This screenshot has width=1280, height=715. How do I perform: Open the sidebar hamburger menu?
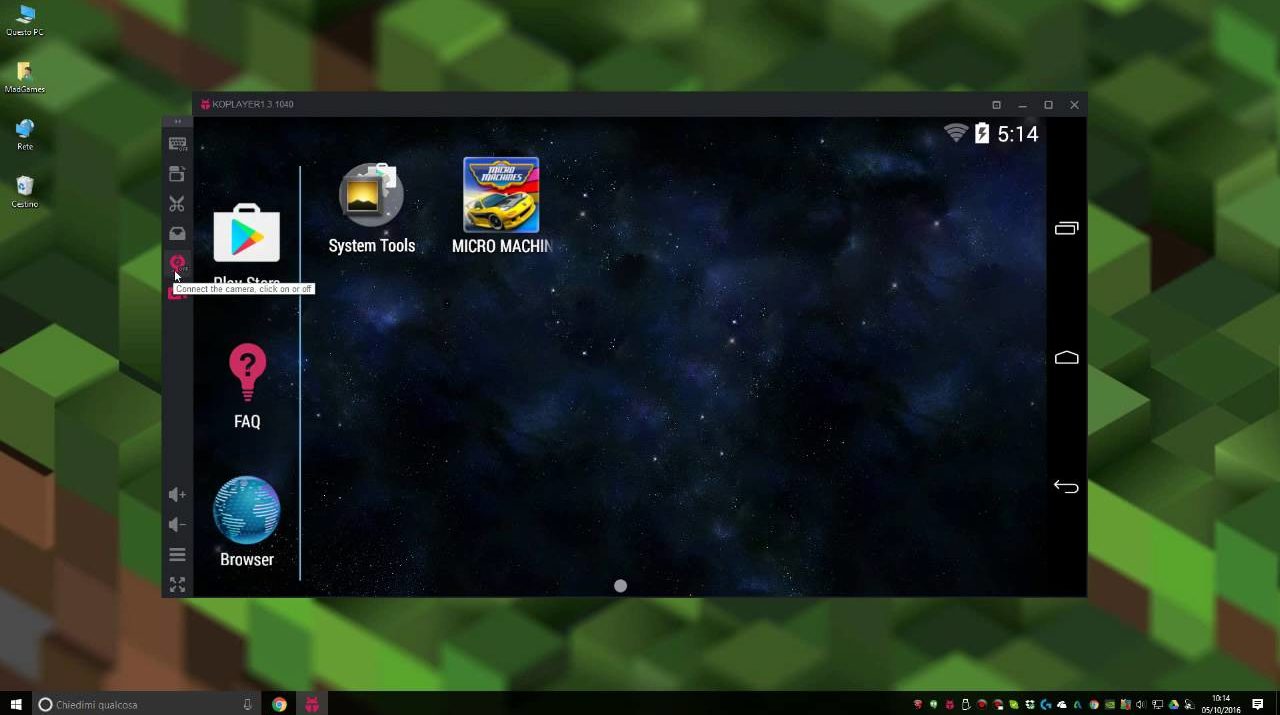coord(177,555)
